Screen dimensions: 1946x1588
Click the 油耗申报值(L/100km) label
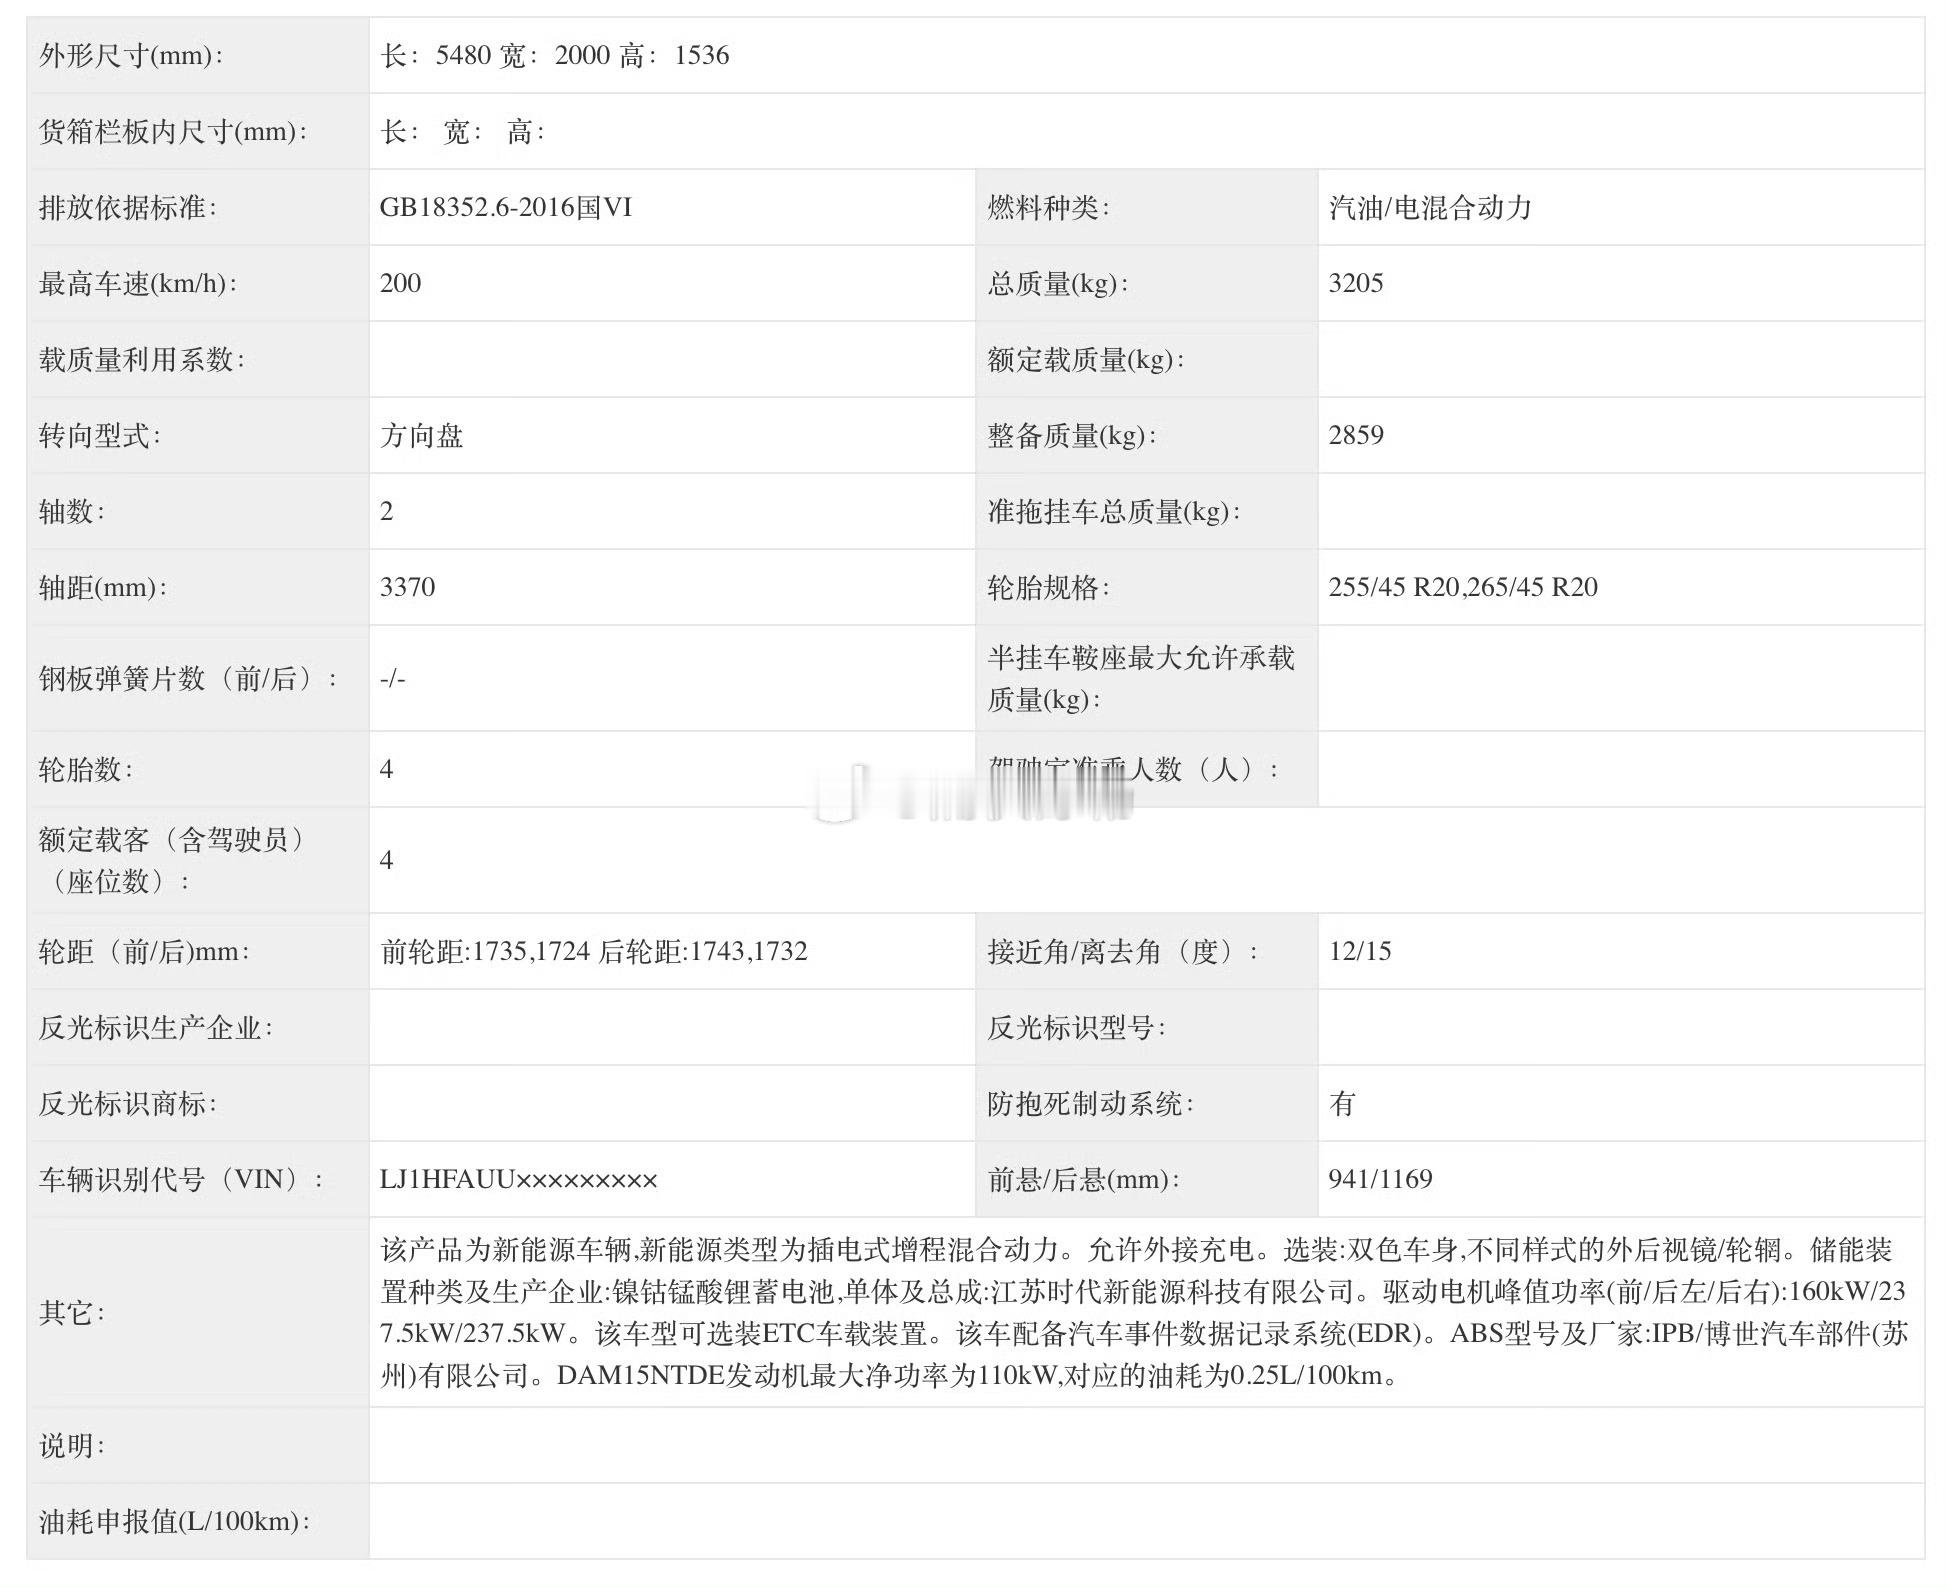pos(175,1521)
